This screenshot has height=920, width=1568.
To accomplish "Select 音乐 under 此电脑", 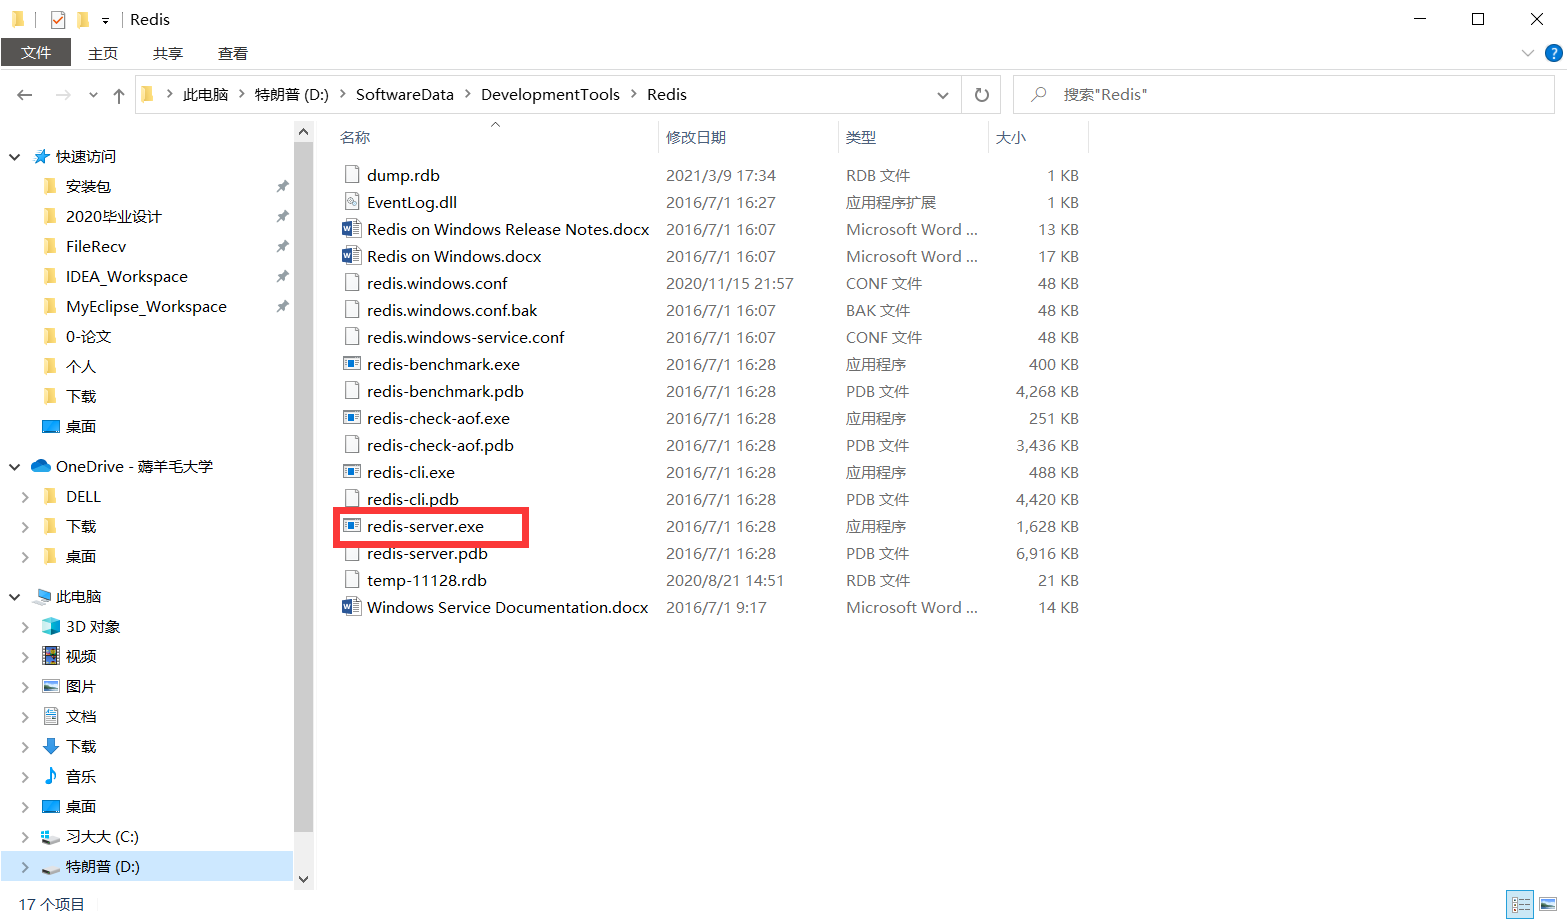I will click(81, 777).
